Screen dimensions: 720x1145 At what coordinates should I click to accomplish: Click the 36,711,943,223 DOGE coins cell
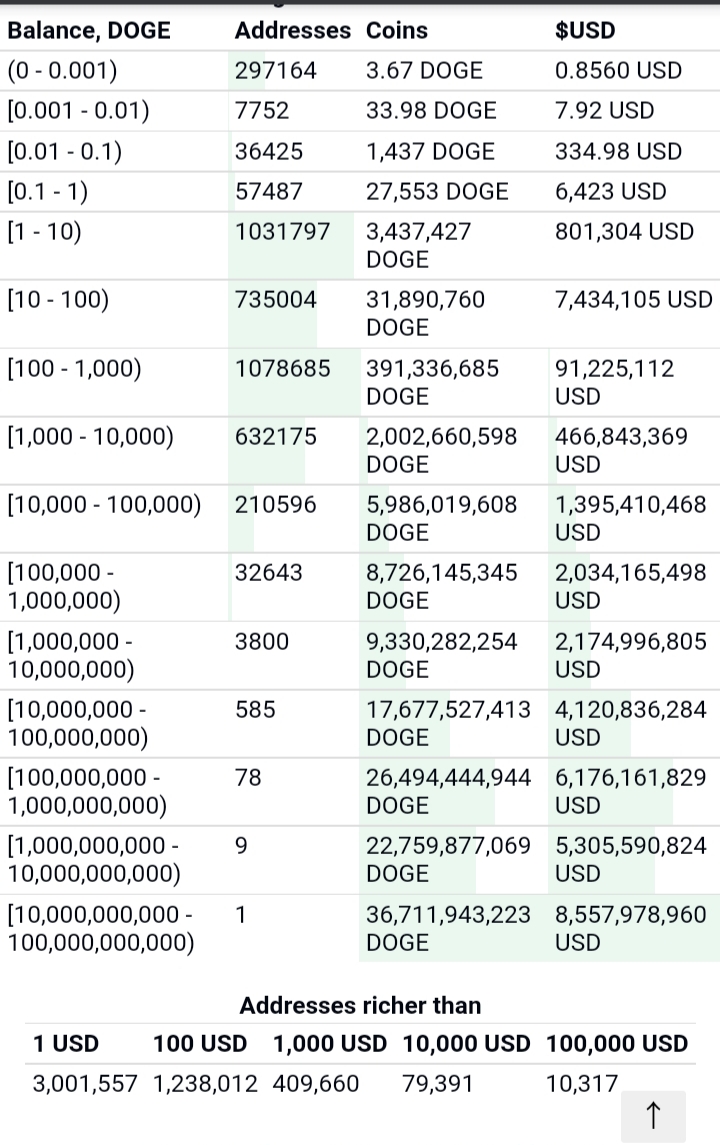[448, 928]
